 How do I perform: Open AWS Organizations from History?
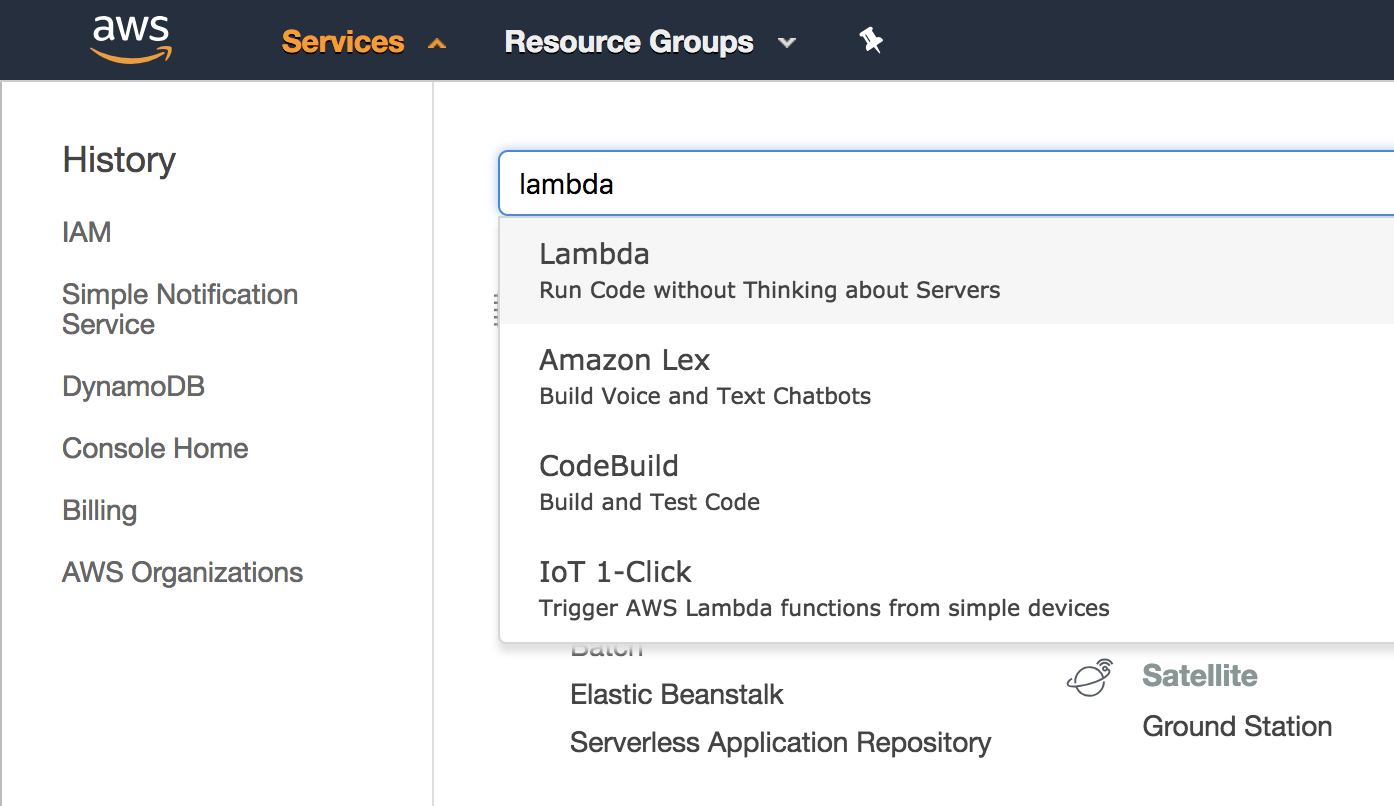[x=182, y=572]
